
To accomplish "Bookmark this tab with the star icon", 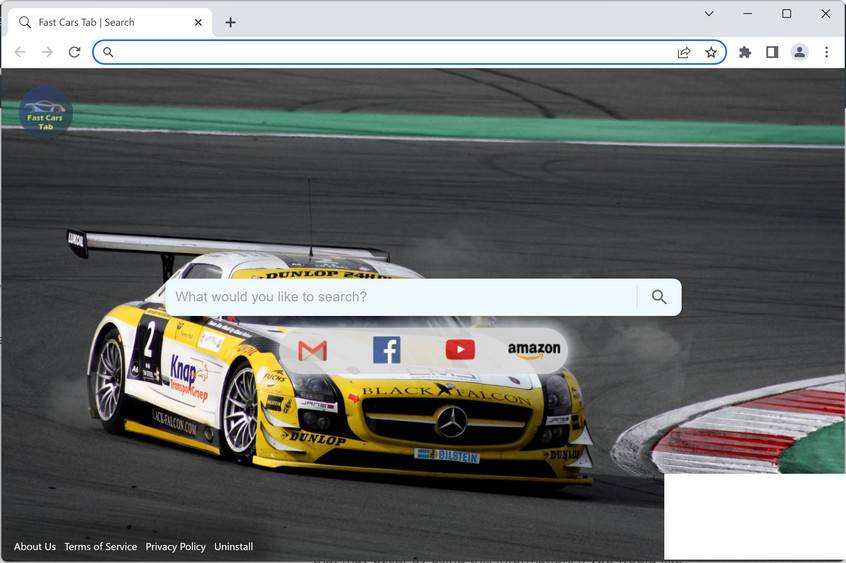I will (711, 52).
